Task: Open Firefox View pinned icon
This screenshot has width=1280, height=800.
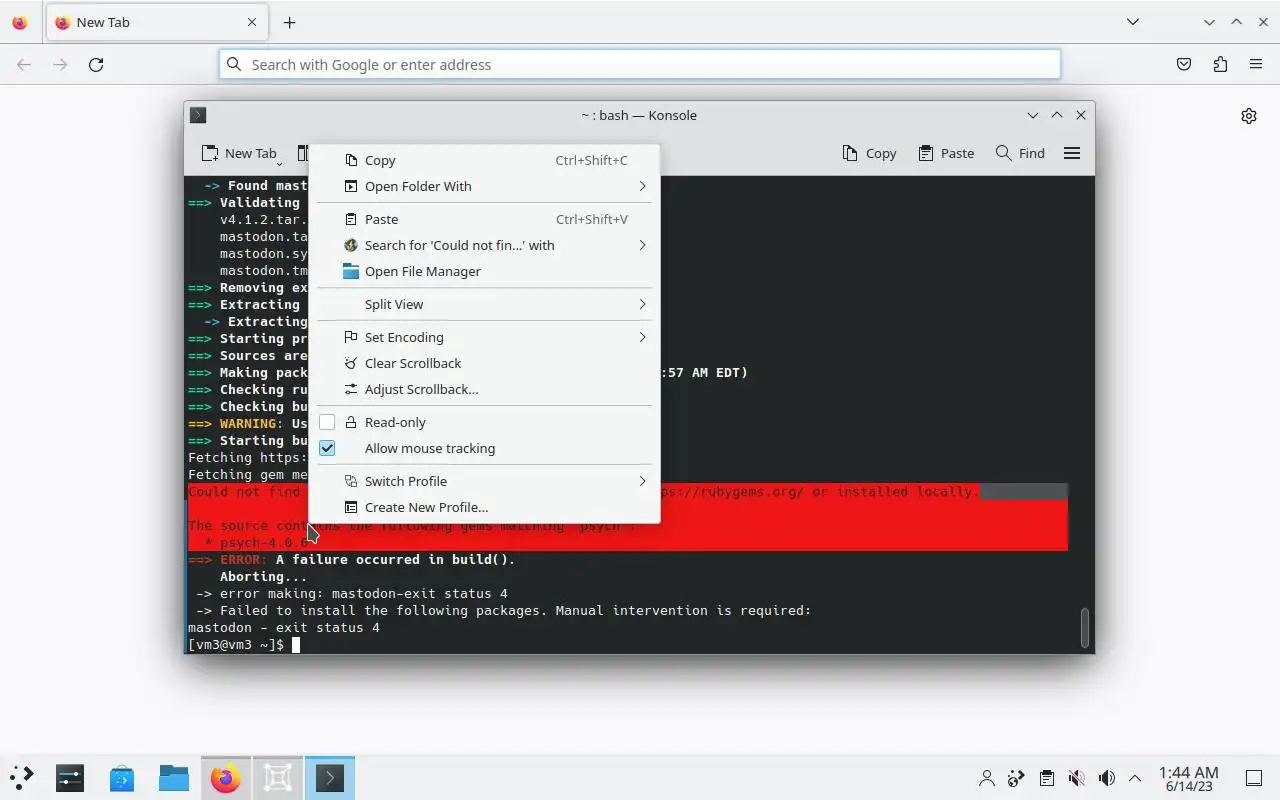Action: [x=20, y=22]
